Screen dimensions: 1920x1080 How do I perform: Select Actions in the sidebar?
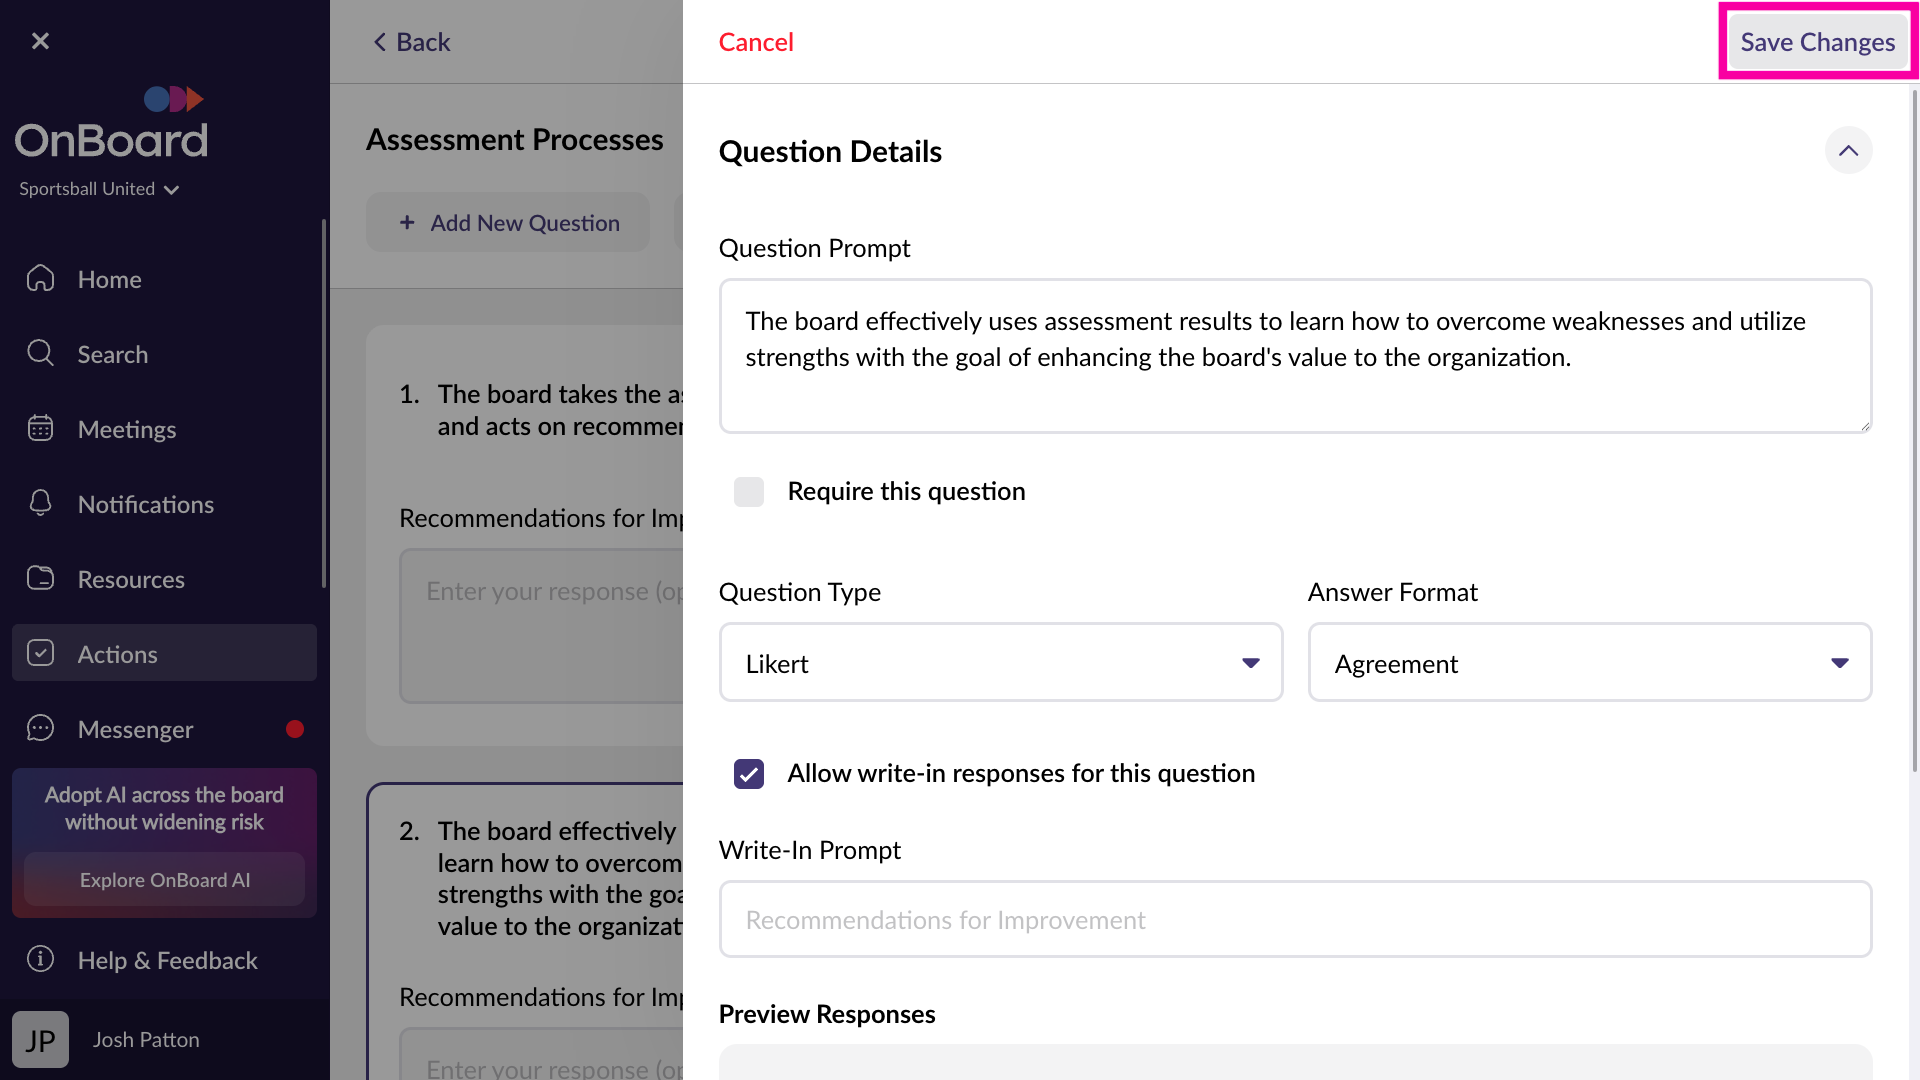[164, 653]
